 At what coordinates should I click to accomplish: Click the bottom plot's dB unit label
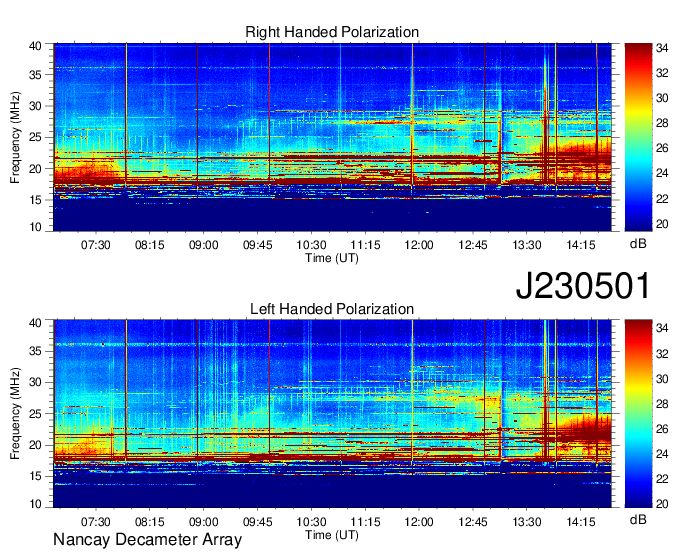click(x=638, y=519)
